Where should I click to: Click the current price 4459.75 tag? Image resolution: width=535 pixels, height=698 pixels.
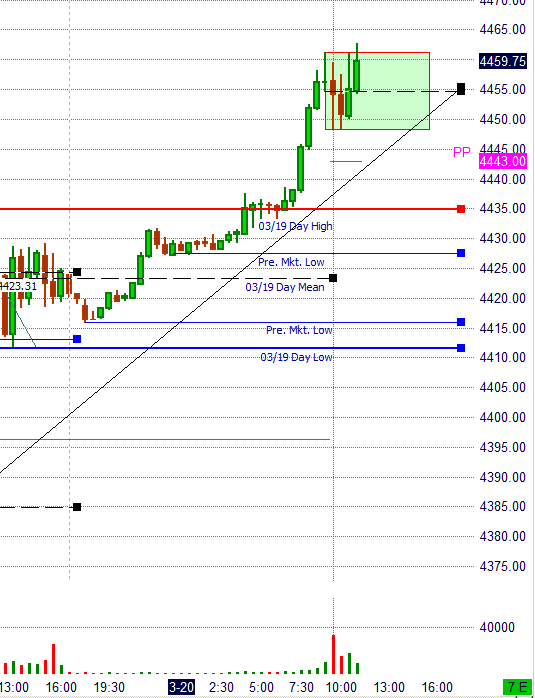(503, 61)
